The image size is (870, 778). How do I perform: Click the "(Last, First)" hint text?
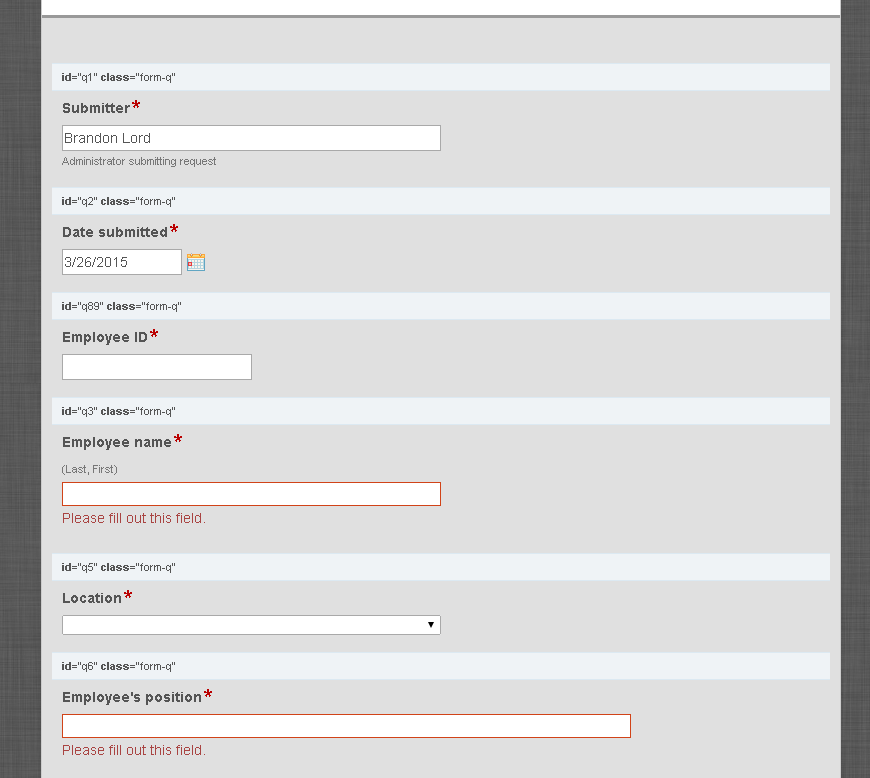pos(90,469)
